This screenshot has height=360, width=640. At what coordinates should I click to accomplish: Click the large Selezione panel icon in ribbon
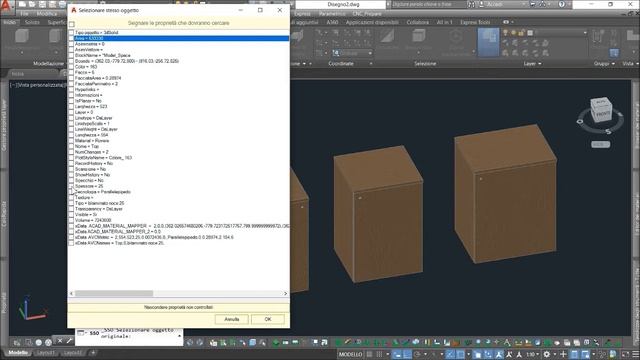click(x=488, y=42)
